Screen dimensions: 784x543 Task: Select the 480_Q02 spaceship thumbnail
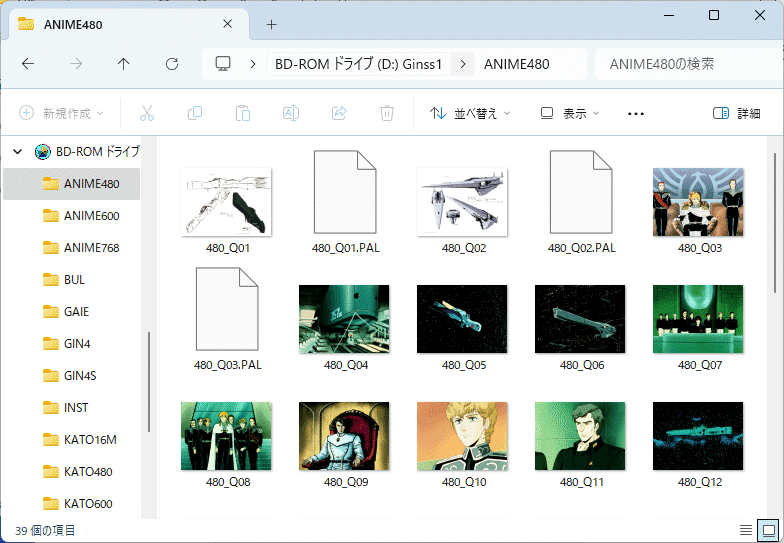462,202
